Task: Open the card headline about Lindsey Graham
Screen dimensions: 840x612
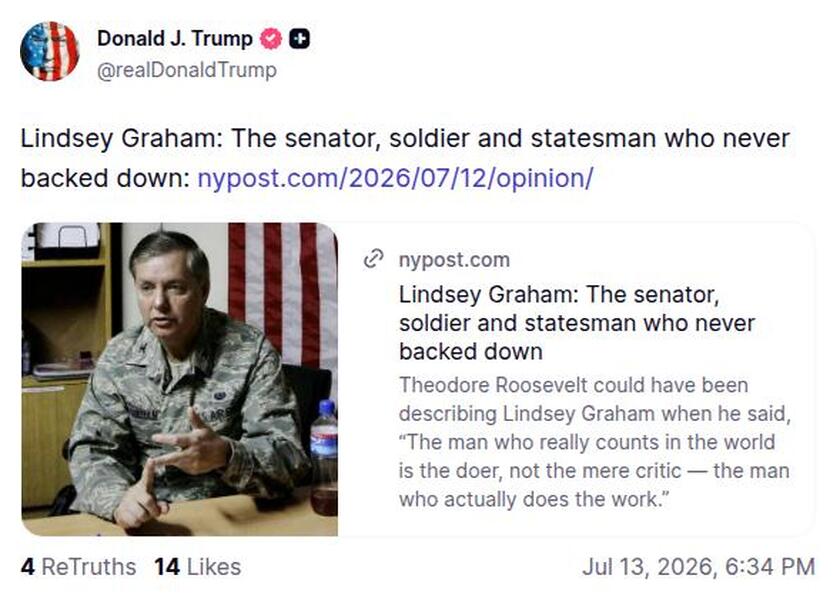Action: click(x=577, y=323)
